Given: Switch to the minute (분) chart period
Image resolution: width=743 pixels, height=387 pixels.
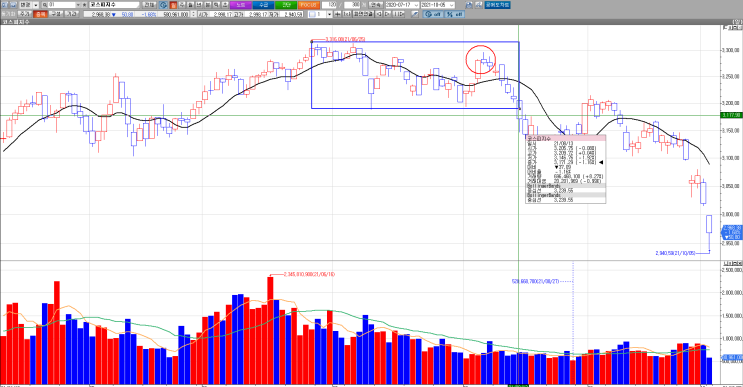Looking at the screenshot, I should pyautogui.click(x=208, y=5).
